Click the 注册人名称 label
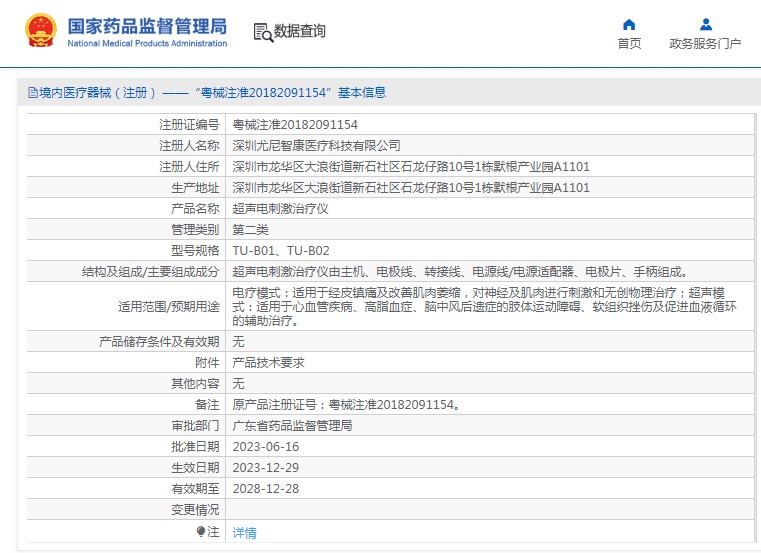Screen dimensions: 761x553 click(x=189, y=146)
